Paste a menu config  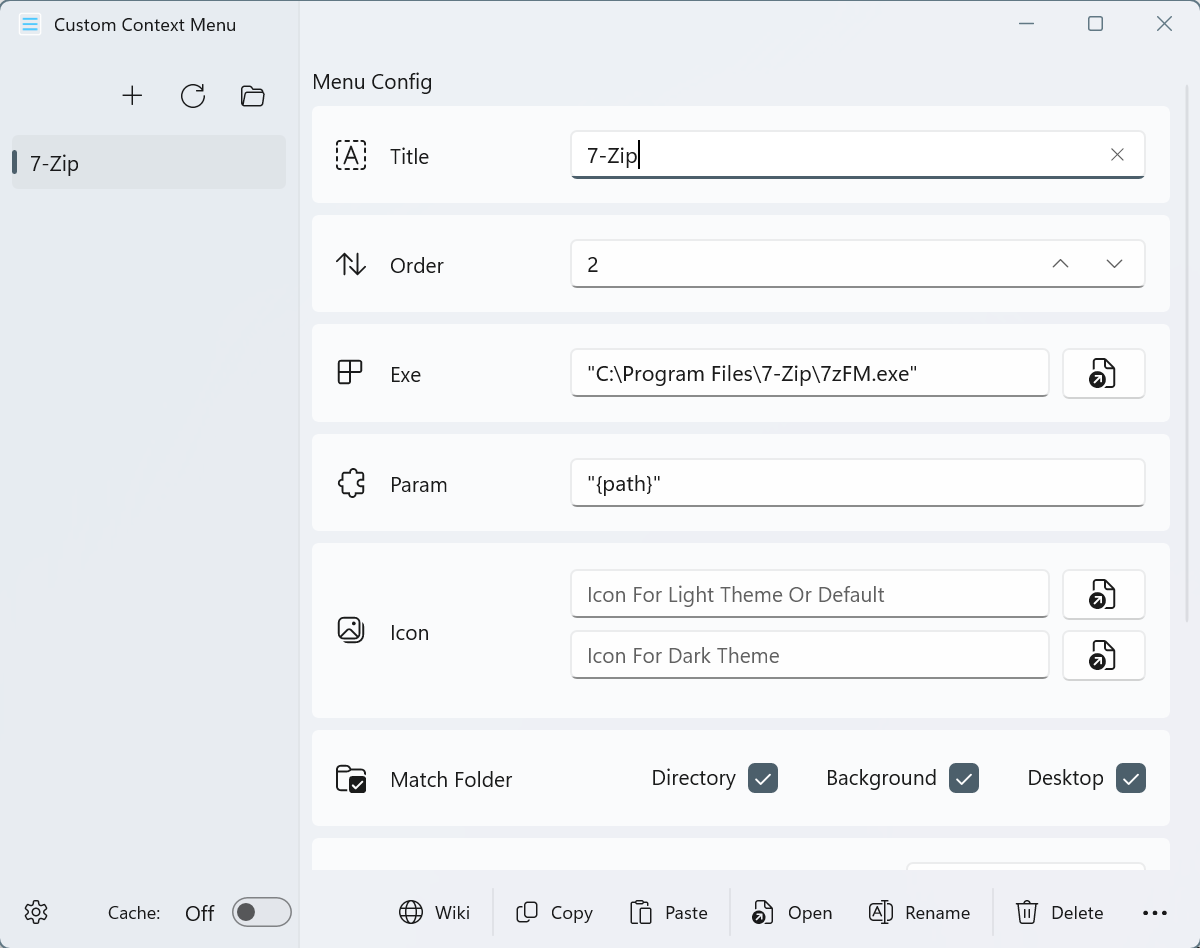pos(669,912)
